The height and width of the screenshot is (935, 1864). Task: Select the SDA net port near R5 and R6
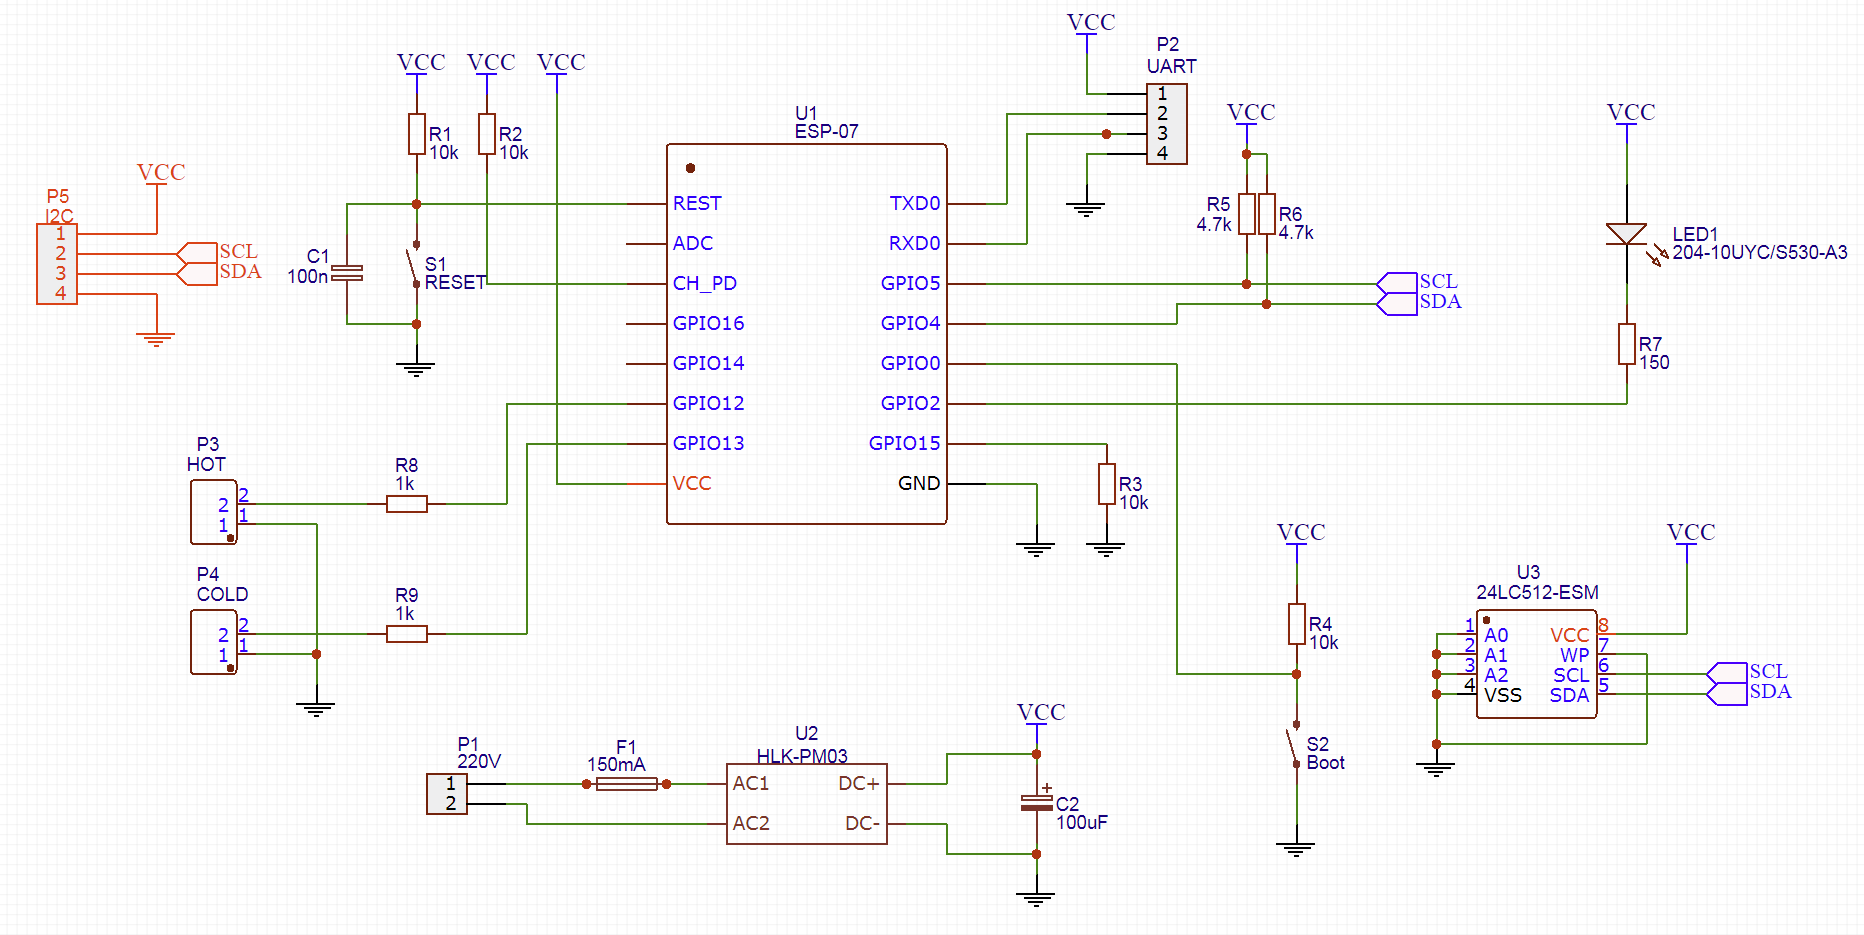1398,303
